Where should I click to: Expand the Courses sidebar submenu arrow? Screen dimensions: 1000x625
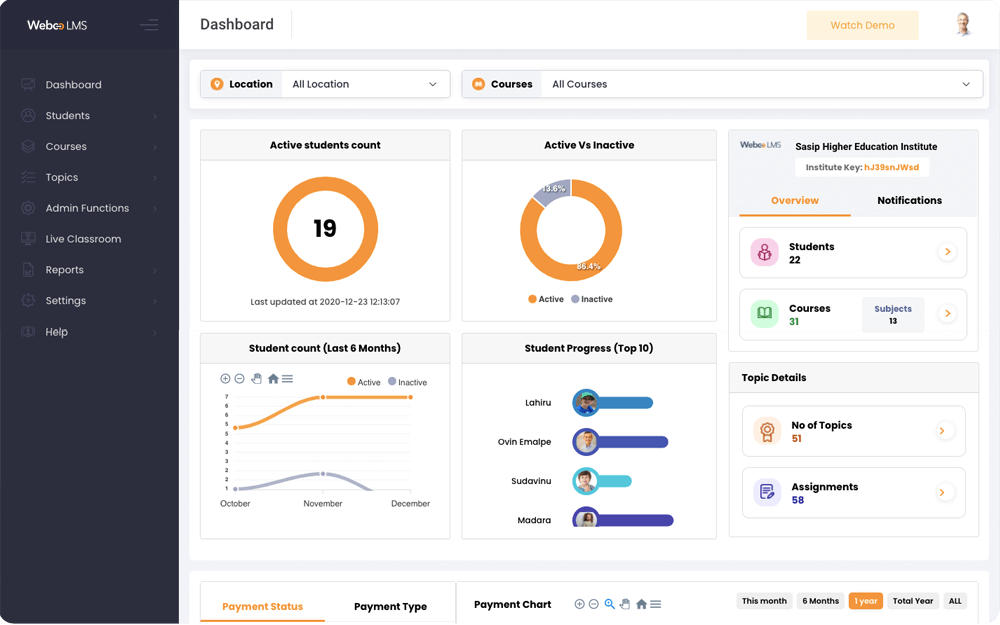coord(155,147)
